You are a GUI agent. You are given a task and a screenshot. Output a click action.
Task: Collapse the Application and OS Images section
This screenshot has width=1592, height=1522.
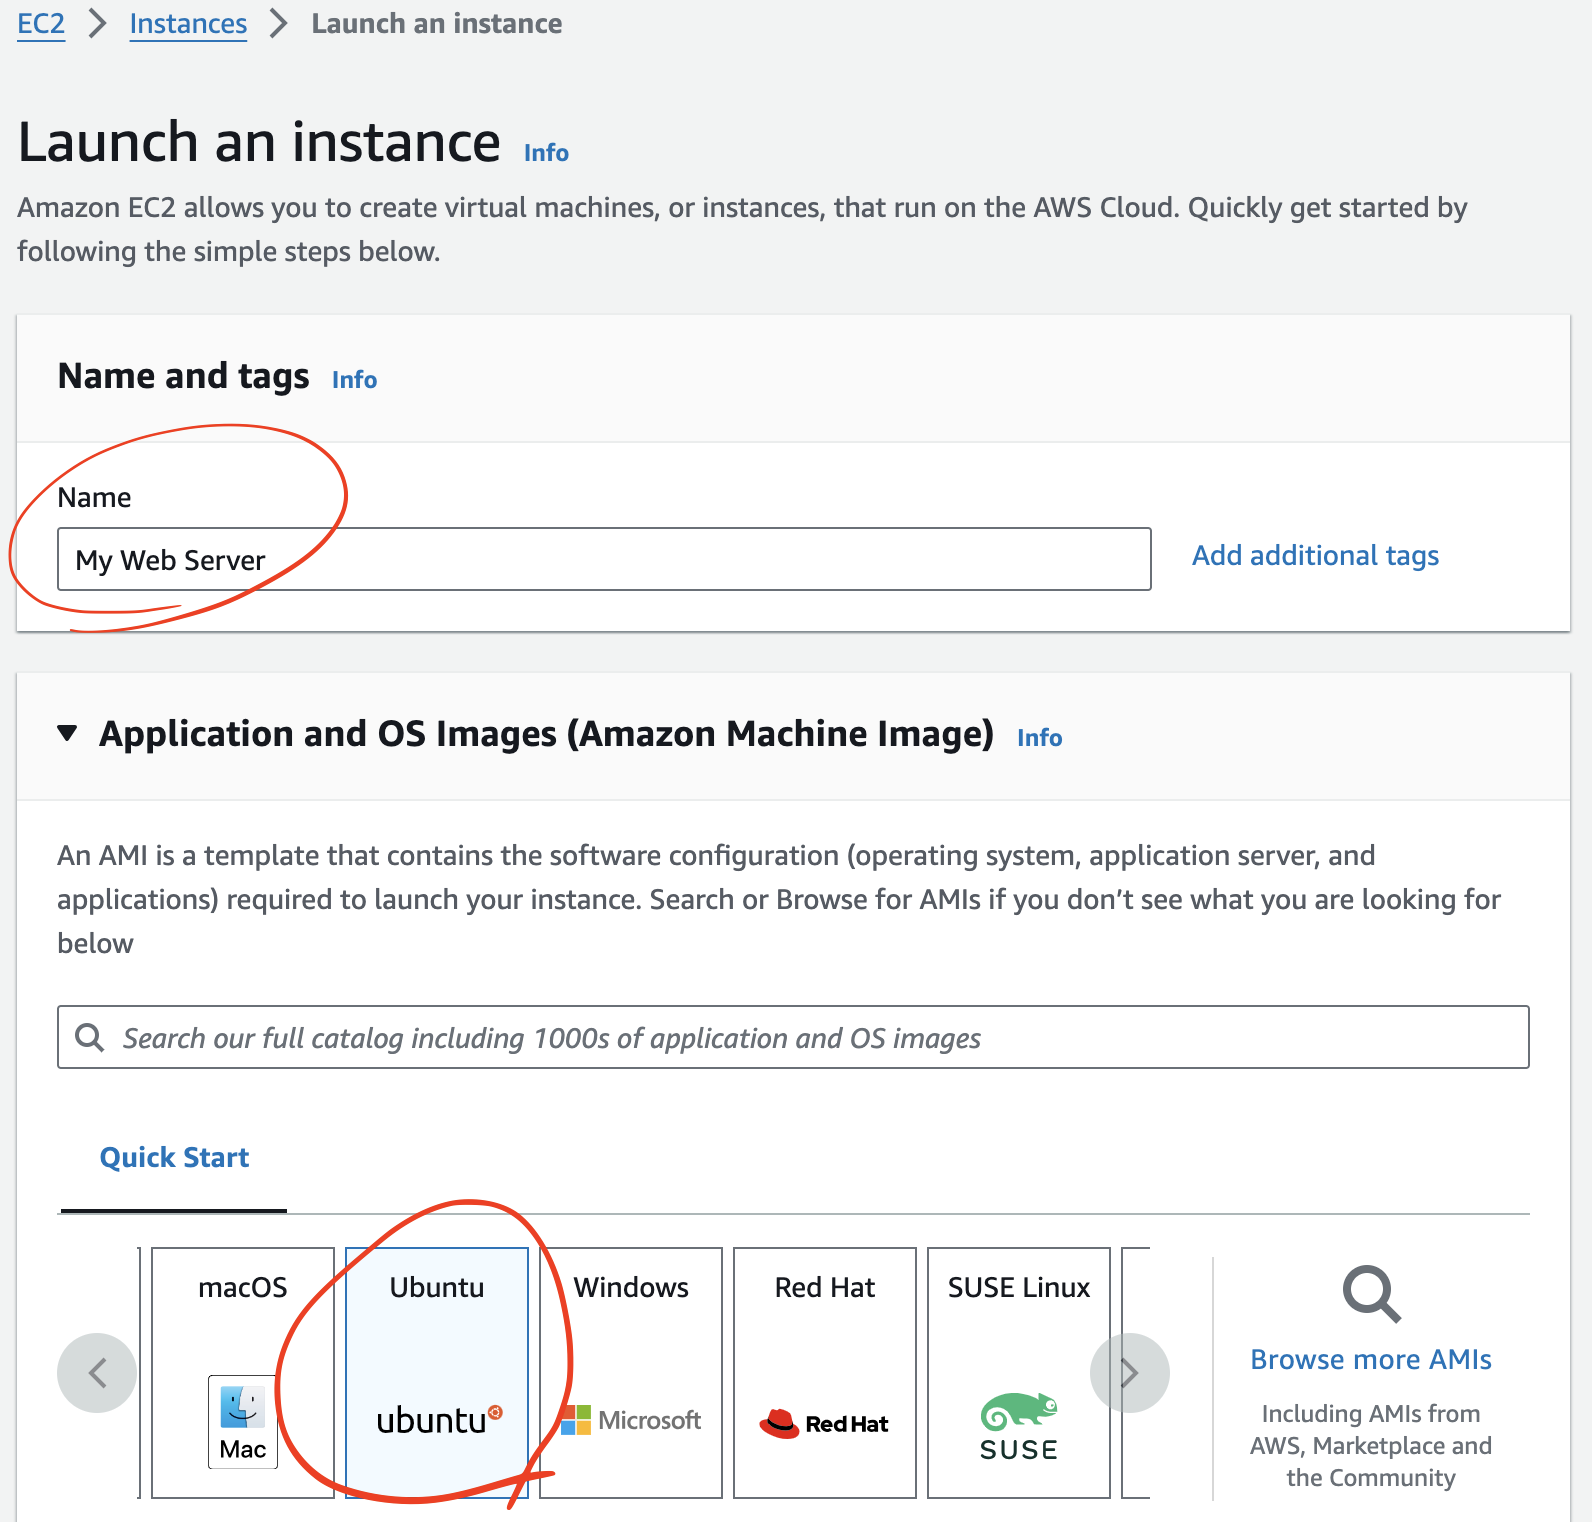click(68, 734)
